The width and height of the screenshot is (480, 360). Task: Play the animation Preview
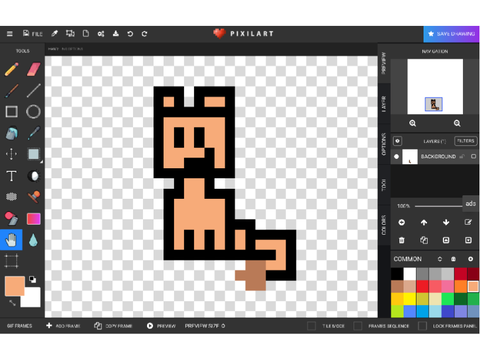tap(161, 326)
